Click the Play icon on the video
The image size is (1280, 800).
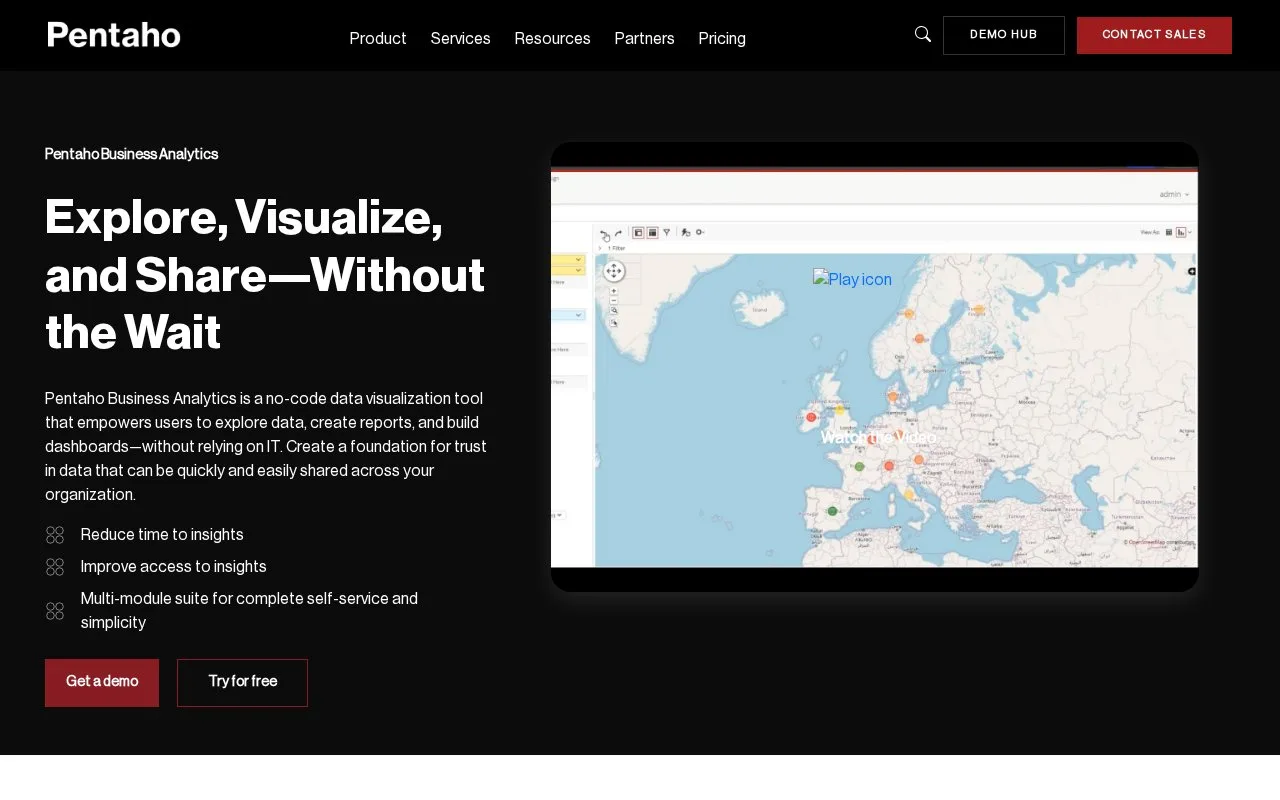852,279
